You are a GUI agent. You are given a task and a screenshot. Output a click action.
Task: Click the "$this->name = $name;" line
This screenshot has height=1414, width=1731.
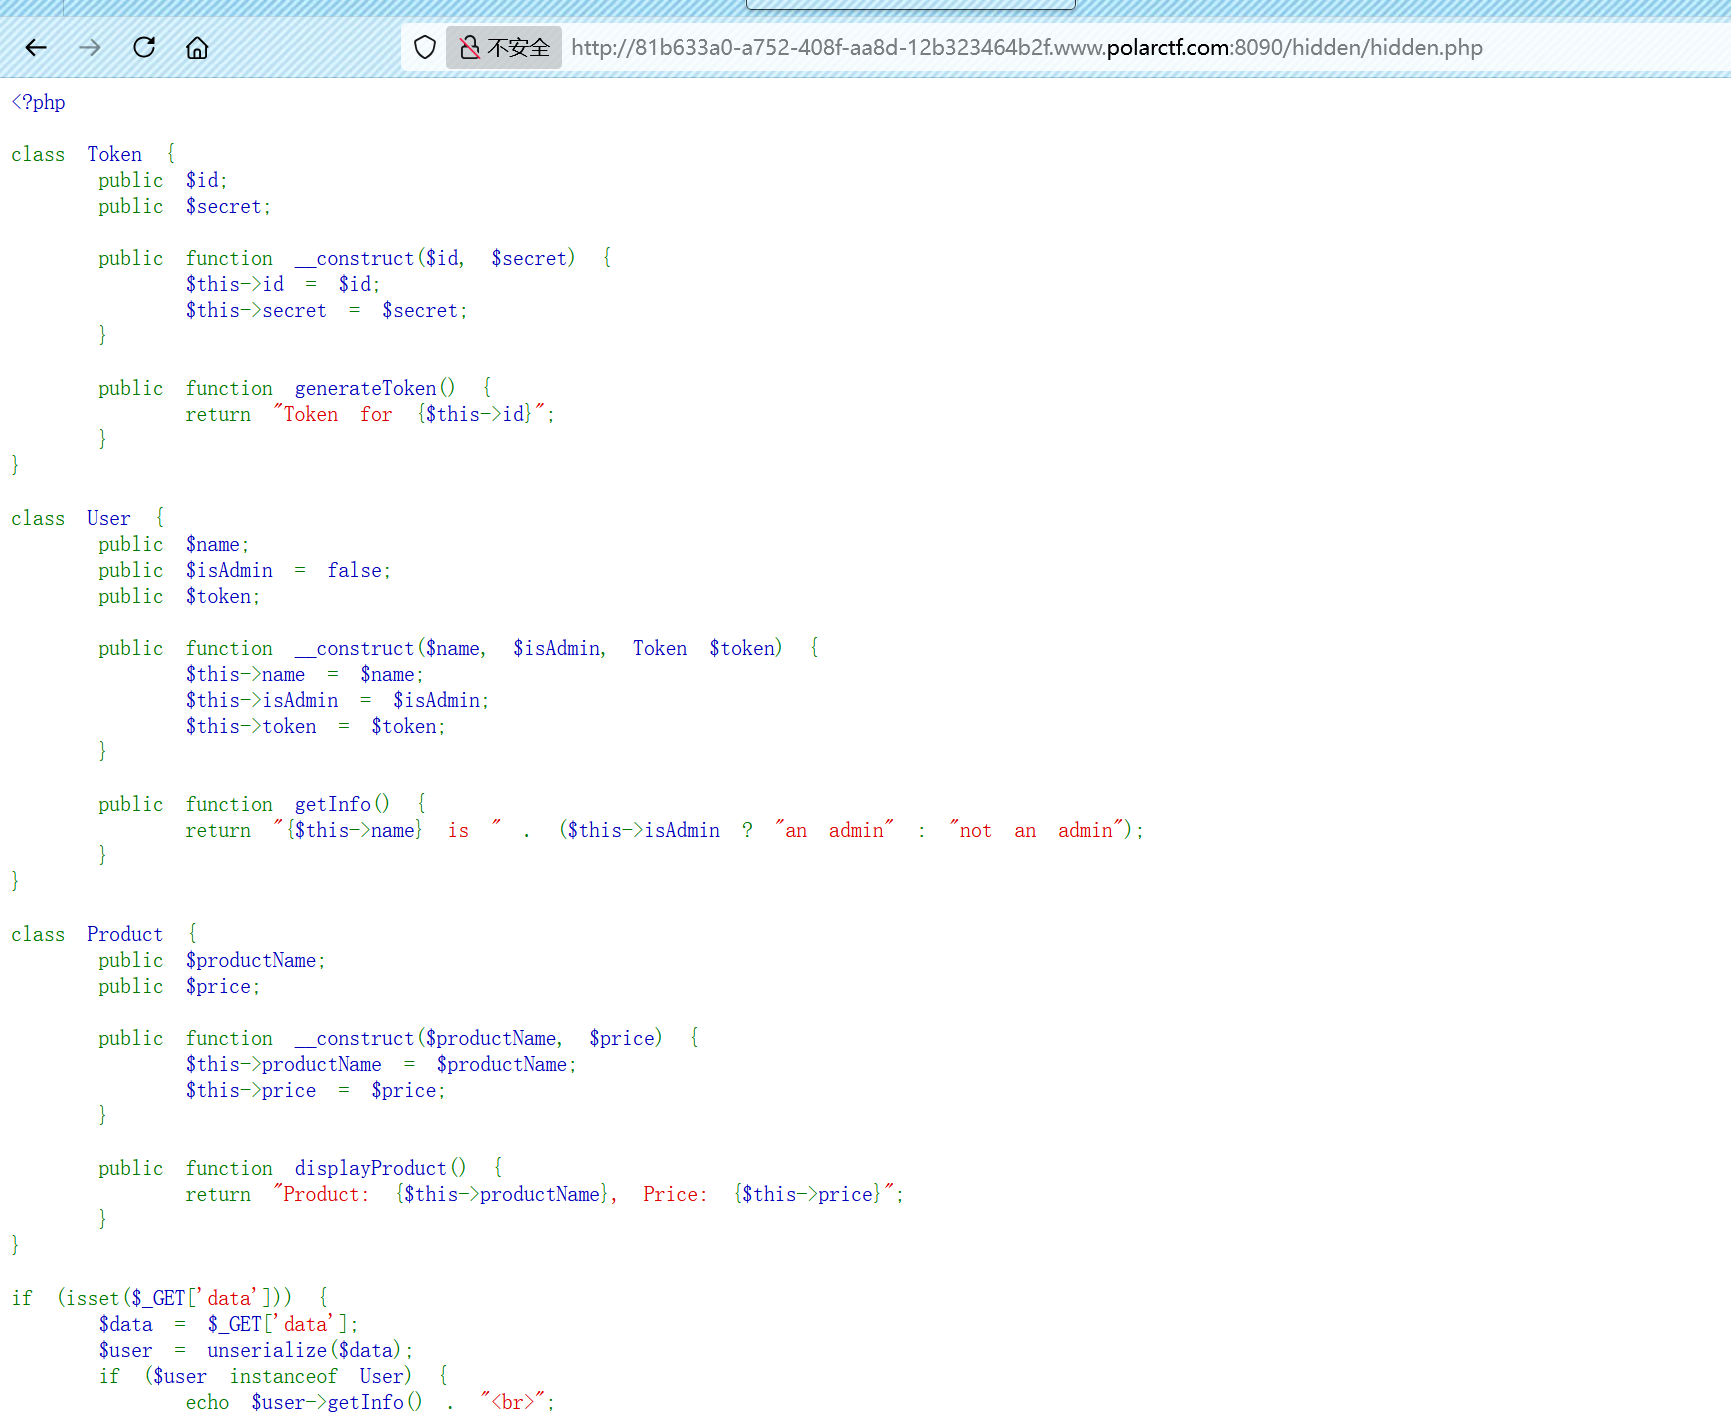[304, 674]
